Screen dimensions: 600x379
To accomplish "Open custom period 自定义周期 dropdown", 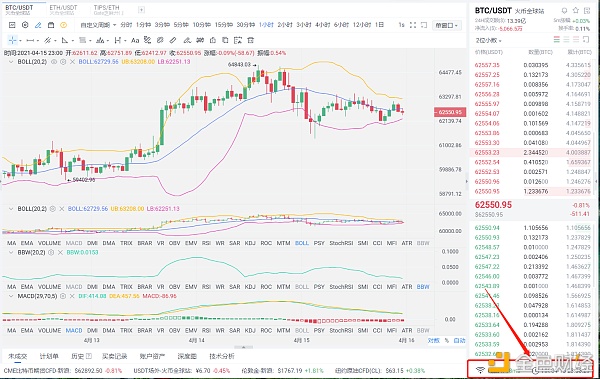I will tap(98, 25).
